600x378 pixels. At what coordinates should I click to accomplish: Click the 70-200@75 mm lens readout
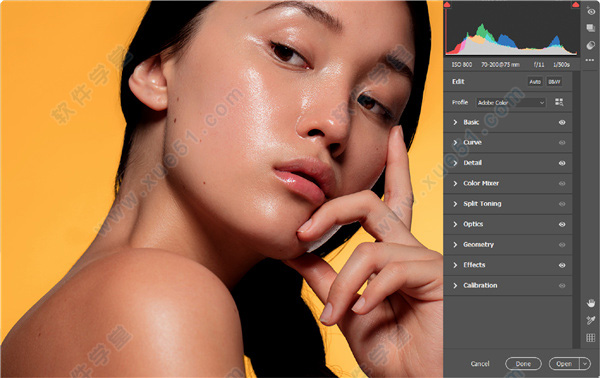tap(500, 65)
